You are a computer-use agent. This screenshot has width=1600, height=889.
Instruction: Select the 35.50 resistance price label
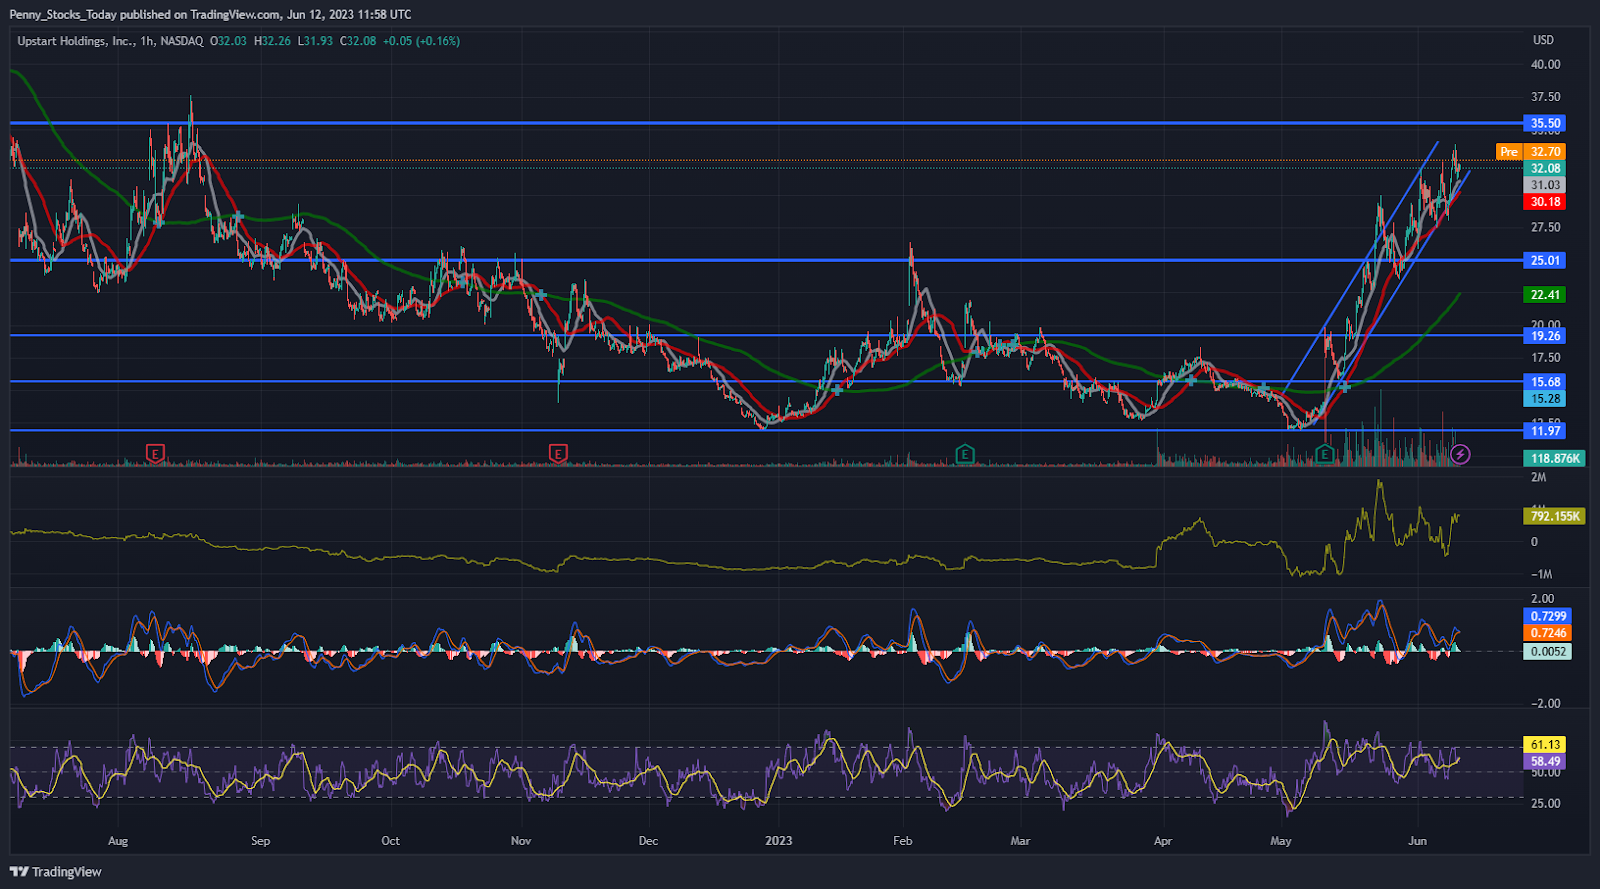1545,124
